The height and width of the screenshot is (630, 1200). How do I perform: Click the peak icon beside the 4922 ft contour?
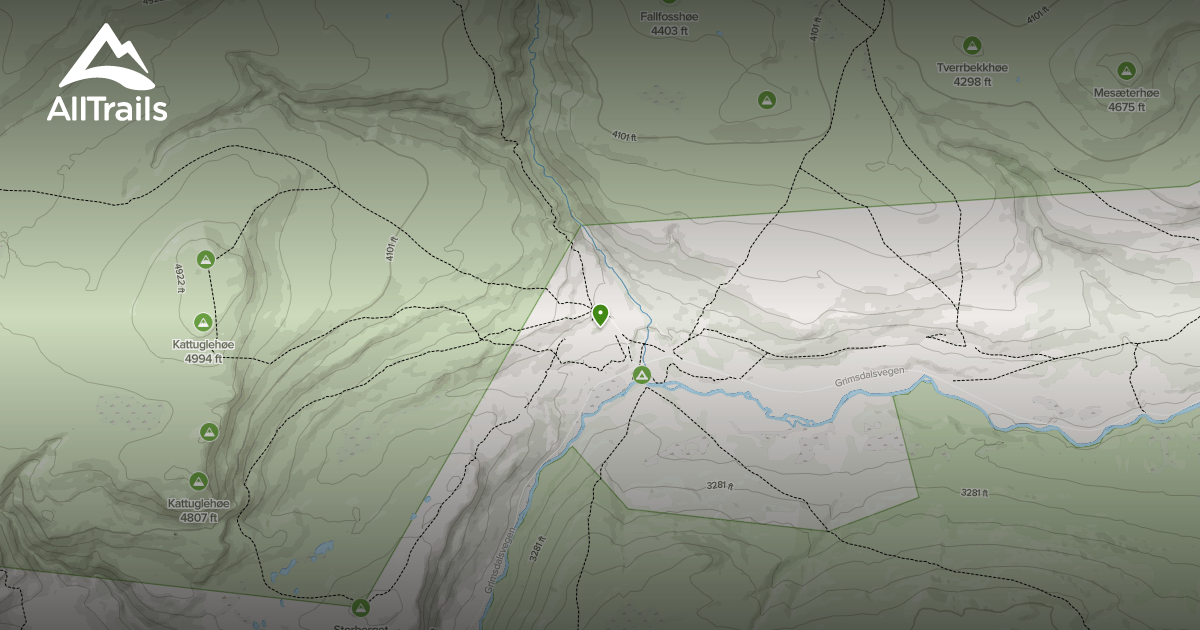coord(205,260)
